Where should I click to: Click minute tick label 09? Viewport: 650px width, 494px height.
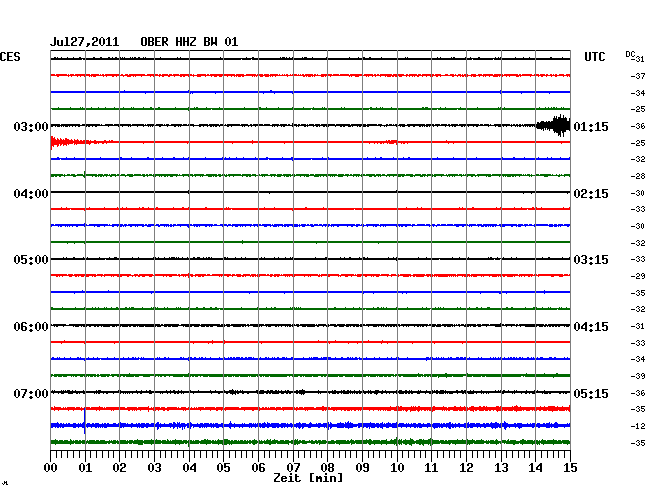click(362, 467)
